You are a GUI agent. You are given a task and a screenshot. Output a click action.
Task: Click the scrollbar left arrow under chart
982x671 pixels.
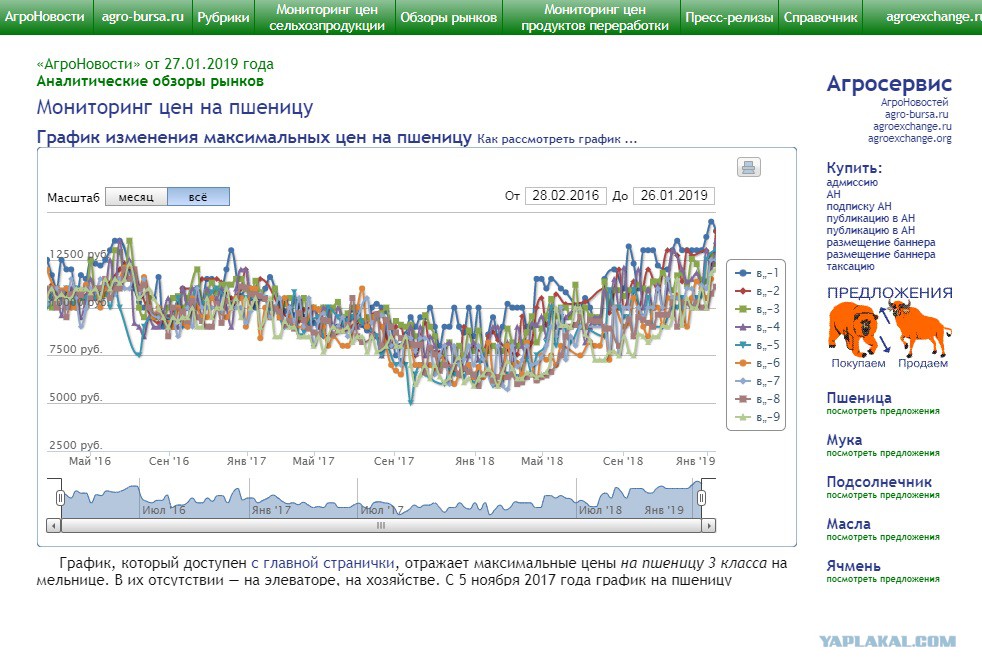(54, 526)
